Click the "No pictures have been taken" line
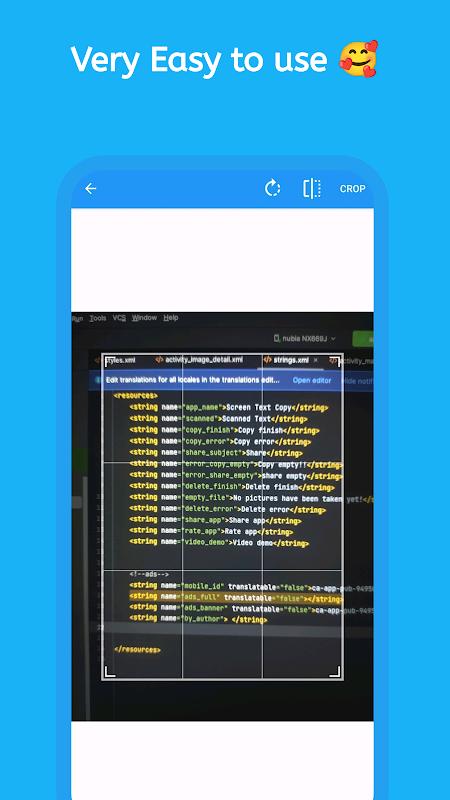This screenshot has width=450, height=800. click(251, 498)
